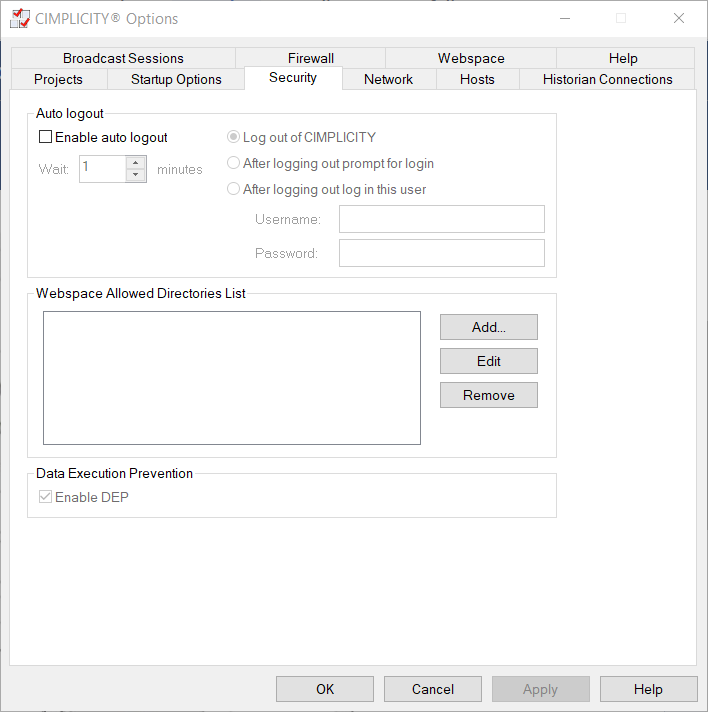Increase Wait minutes with up arrow
The height and width of the screenshot is (712, 708).
pyautogui.click(x=135, y=163)
